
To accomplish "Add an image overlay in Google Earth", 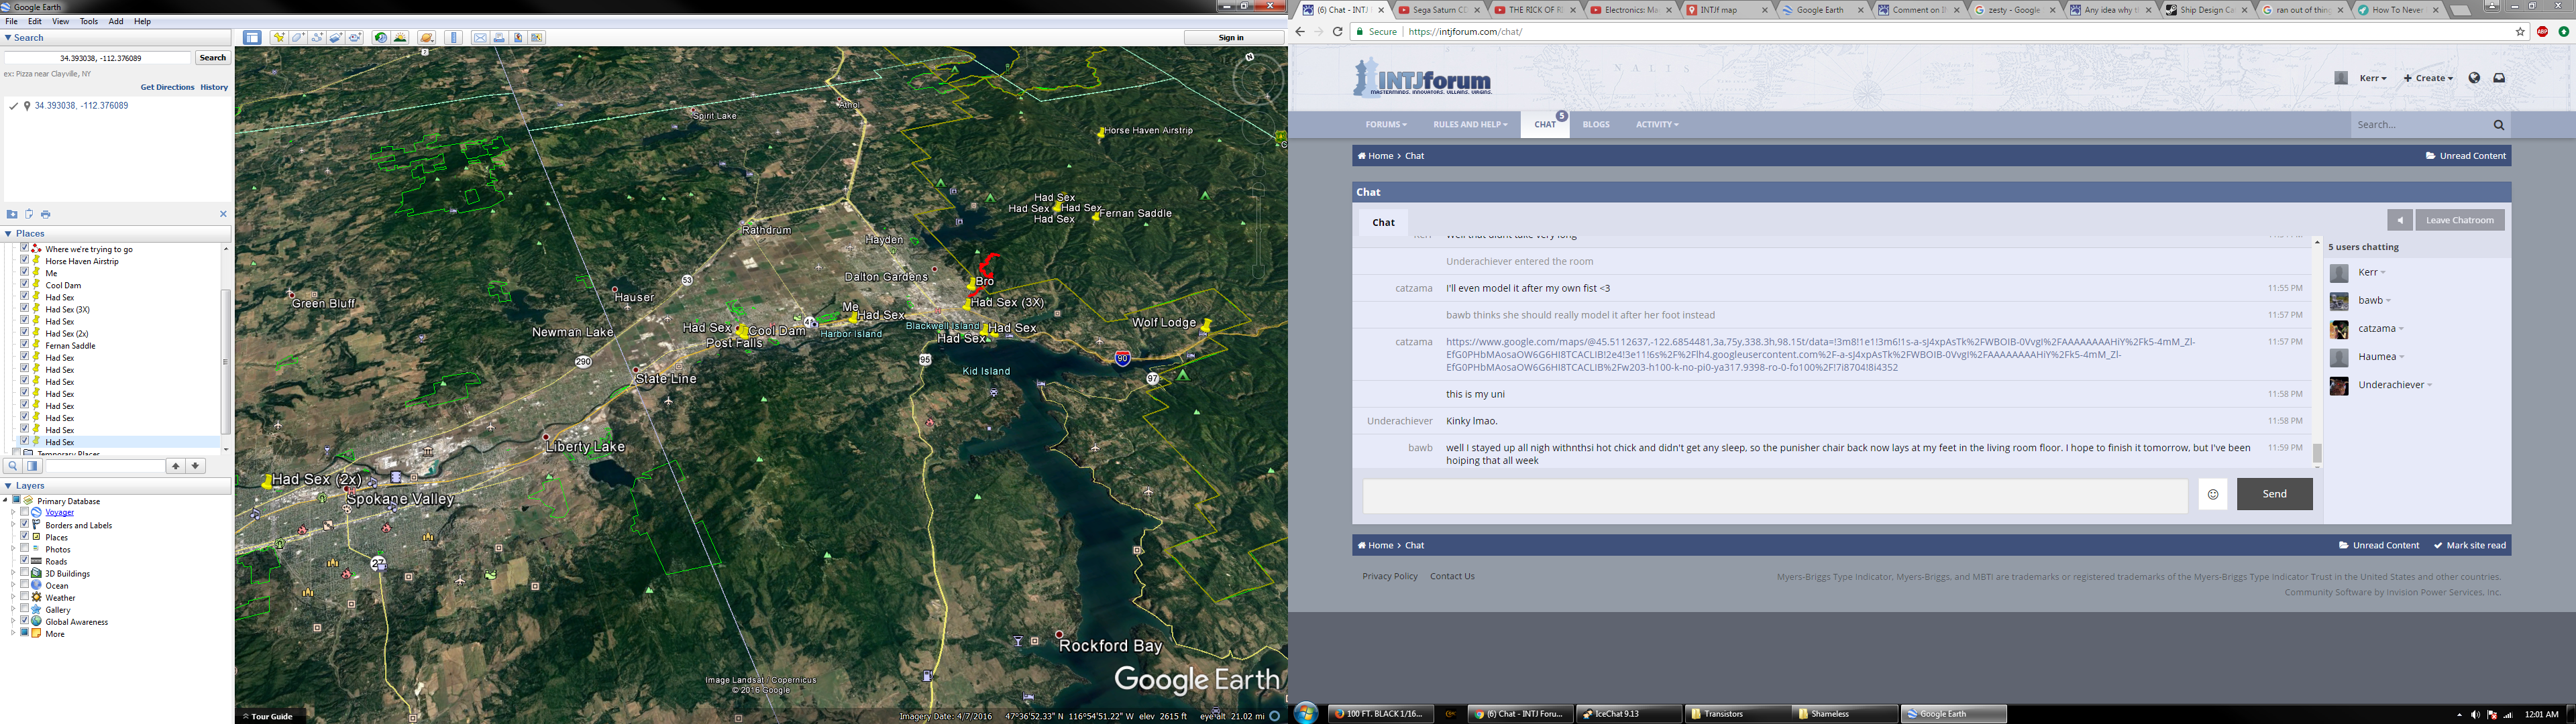I will click(336, 38).
